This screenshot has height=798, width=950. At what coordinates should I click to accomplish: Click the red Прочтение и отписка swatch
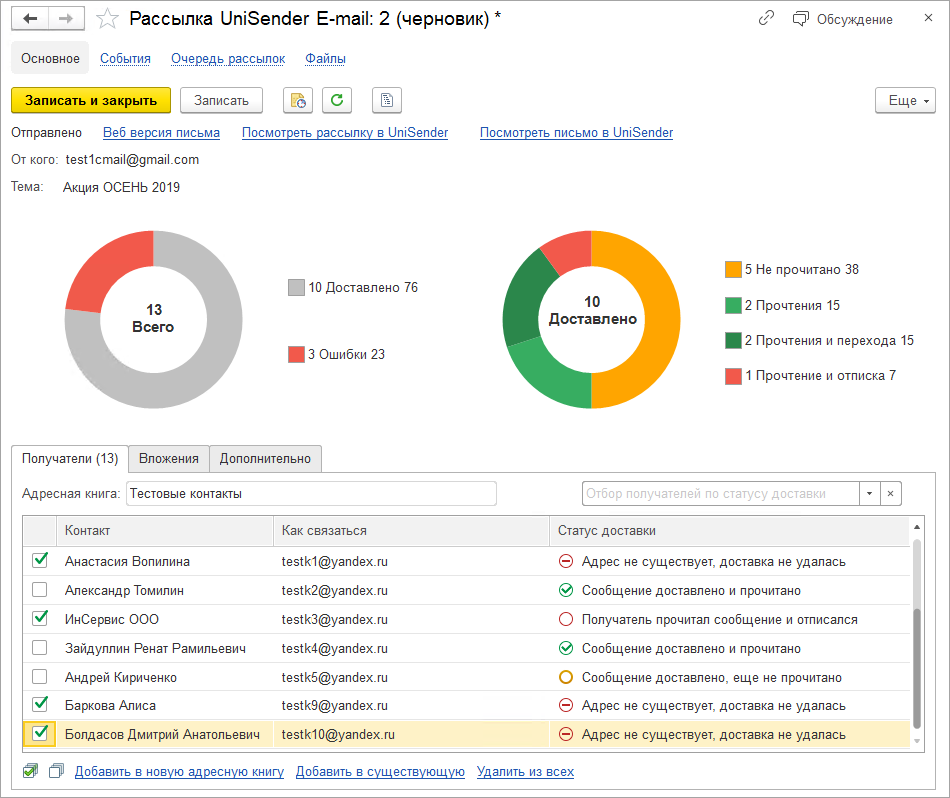(x=733, y=376)
